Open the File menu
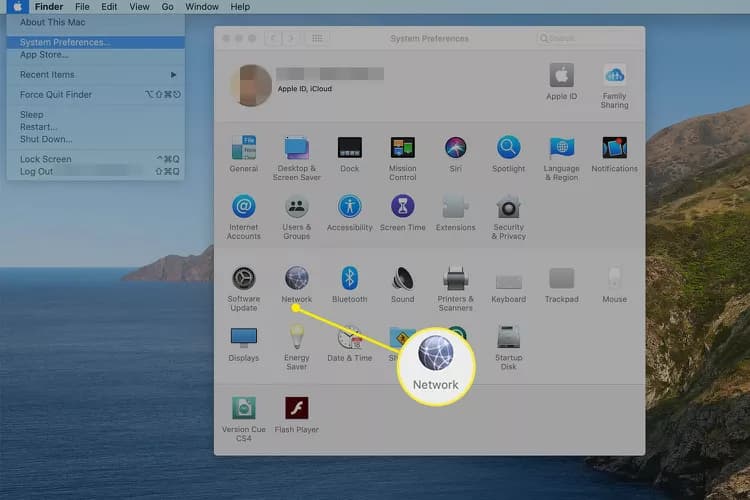This screenshot has height=500, width=750. pos(82,7)
